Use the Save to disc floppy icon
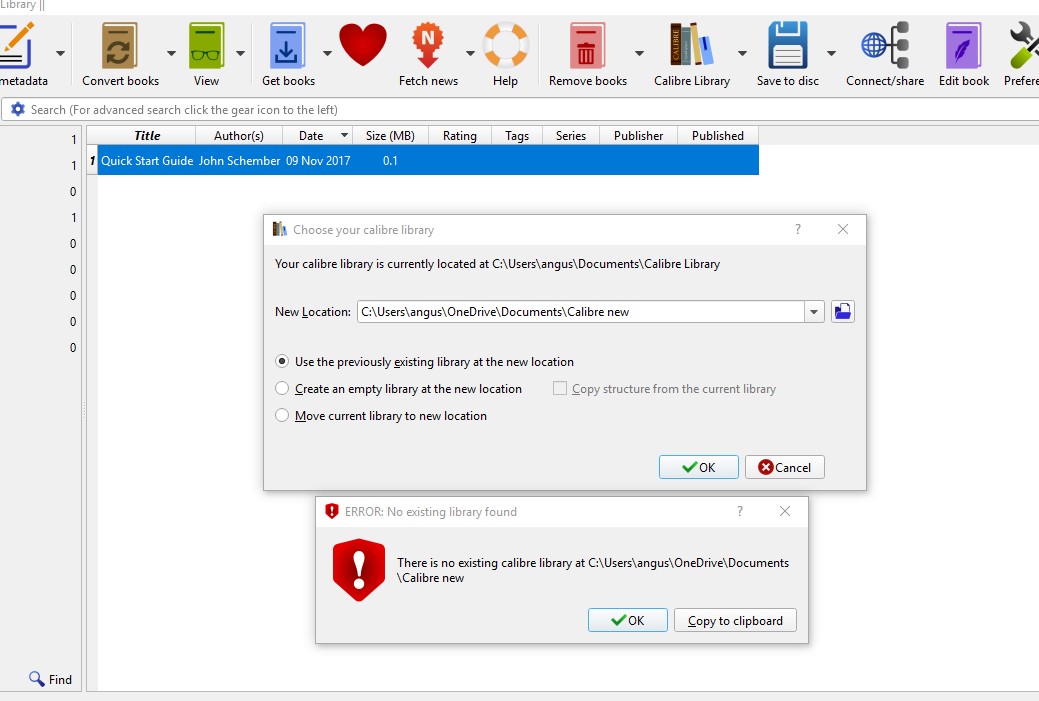 coord(788,45)
